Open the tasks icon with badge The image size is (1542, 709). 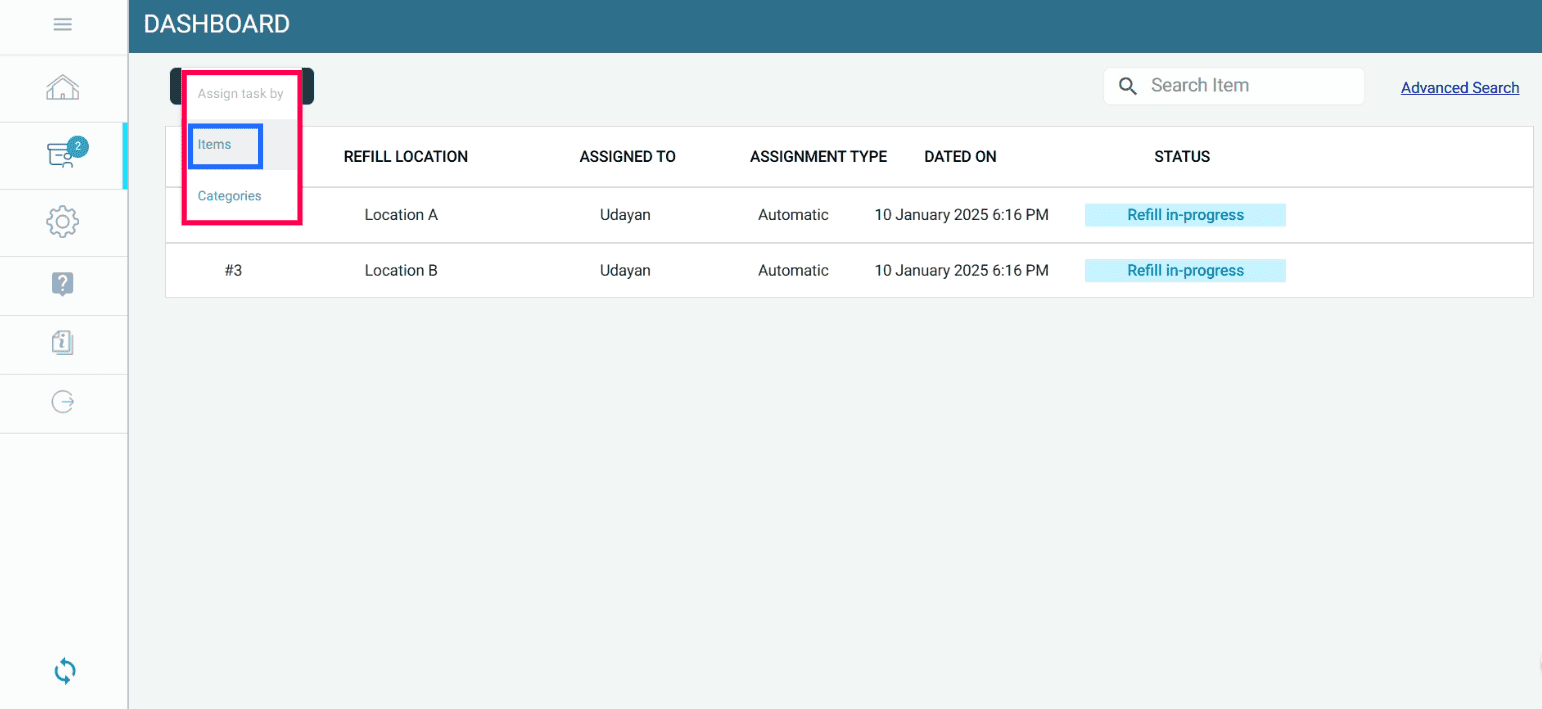(x=62, y=155)
